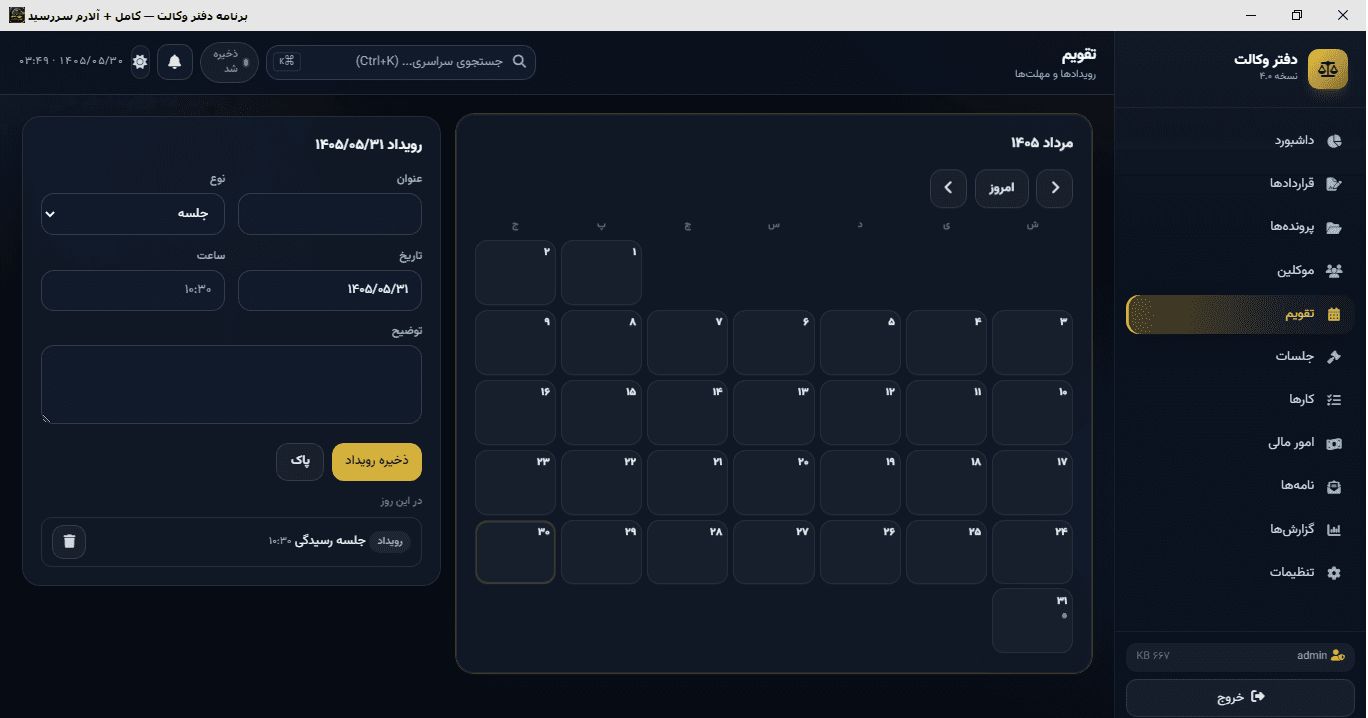This screenshot has height=718, width=1368.
Task: Open امور مالی via its banknote icon
Action: [x=1334, y=443]
